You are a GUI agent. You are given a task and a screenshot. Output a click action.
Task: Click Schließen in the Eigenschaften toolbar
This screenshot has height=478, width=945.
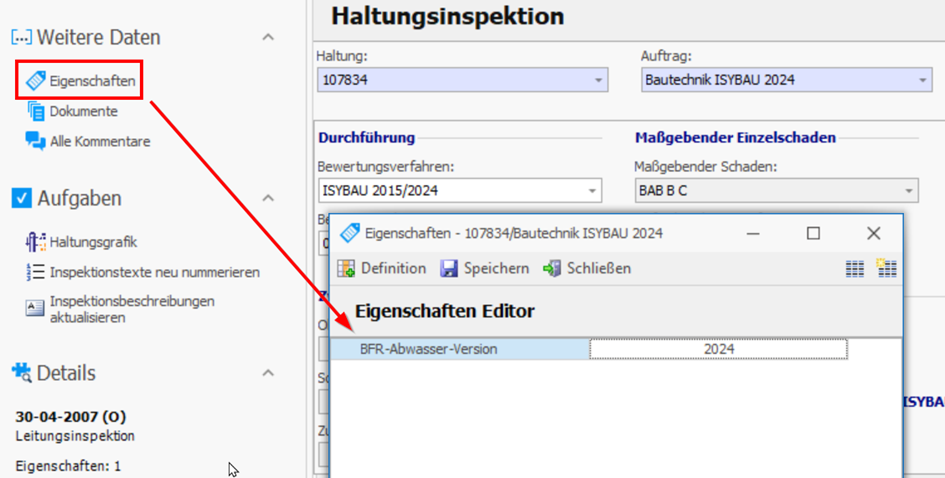click(x=587, y=268)
